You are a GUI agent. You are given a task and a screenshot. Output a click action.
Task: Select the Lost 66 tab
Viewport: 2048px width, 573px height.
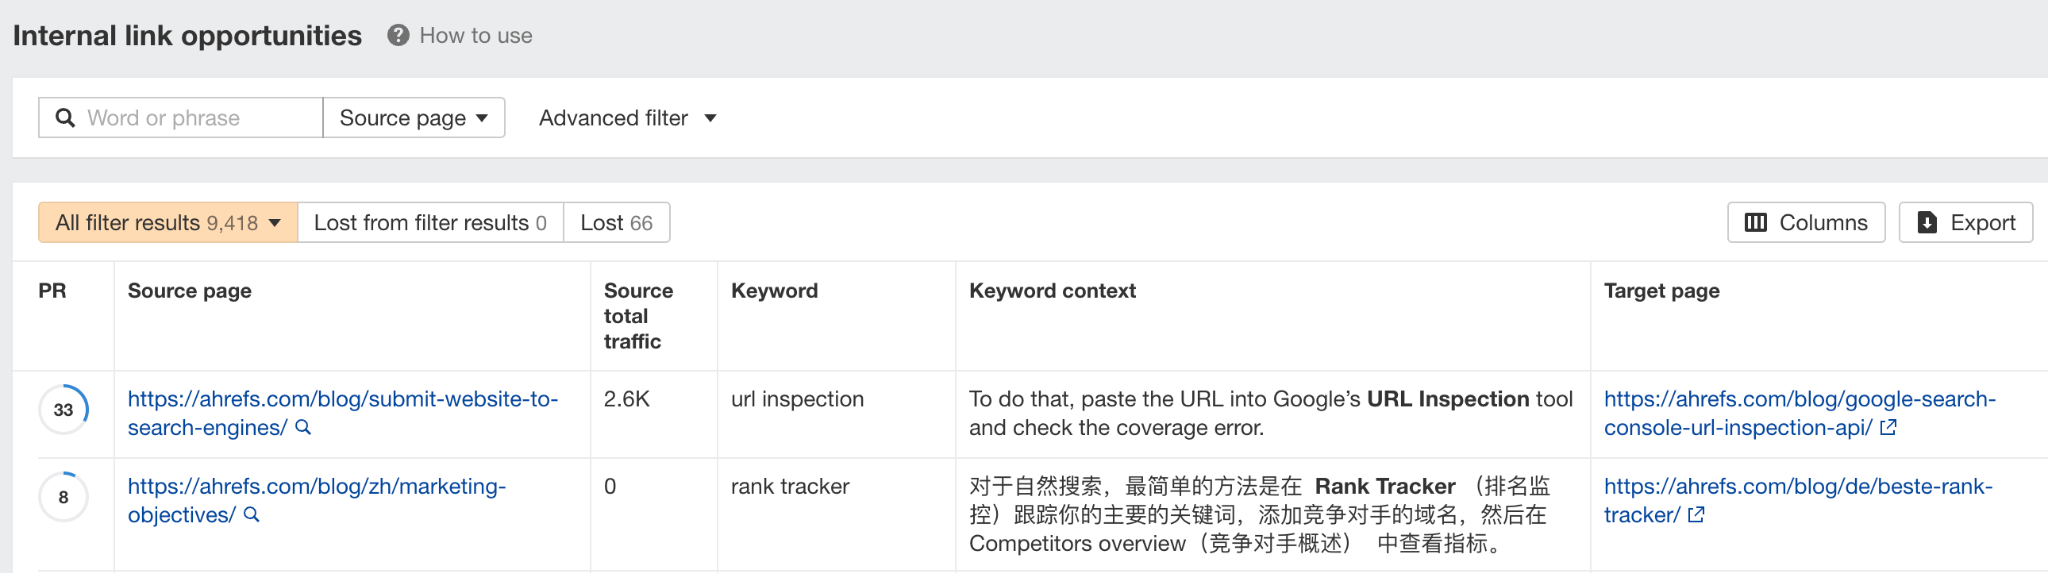point(616,223)
